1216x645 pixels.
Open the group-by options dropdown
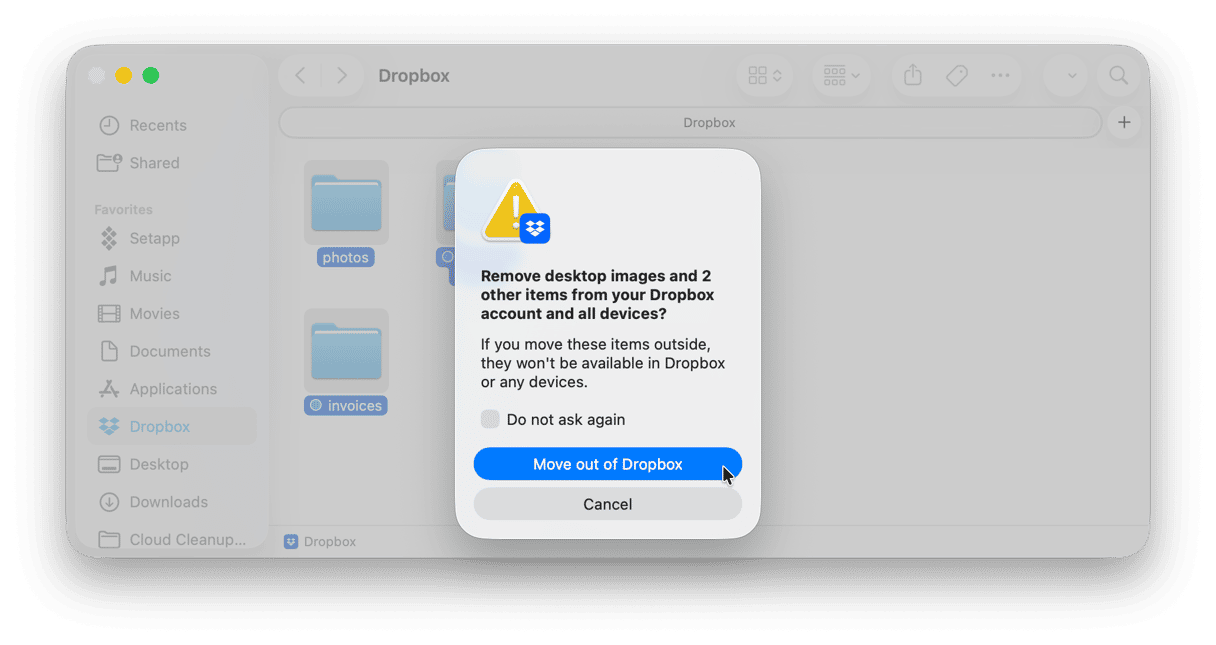(841, 76)
